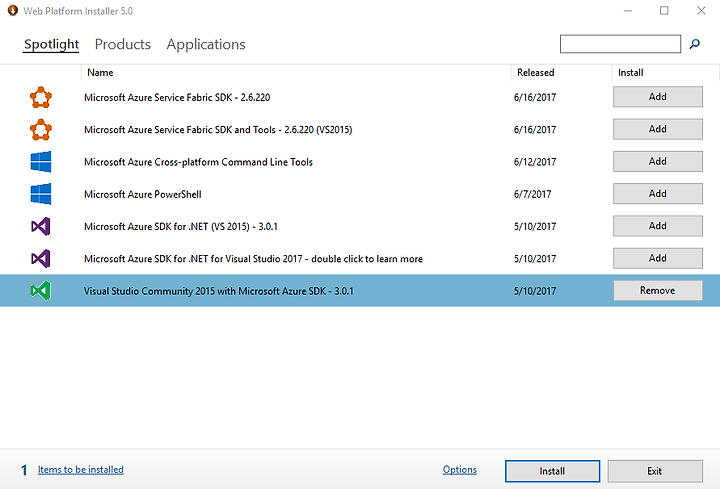
Task: Click the install count number 1
Action: coord(24,470)
